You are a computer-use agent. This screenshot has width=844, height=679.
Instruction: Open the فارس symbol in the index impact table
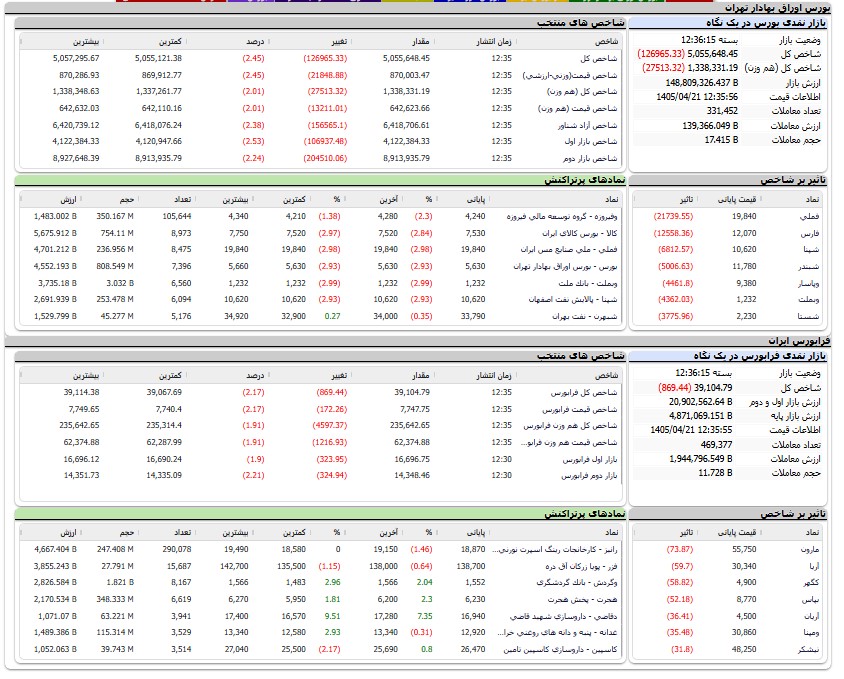810,233
